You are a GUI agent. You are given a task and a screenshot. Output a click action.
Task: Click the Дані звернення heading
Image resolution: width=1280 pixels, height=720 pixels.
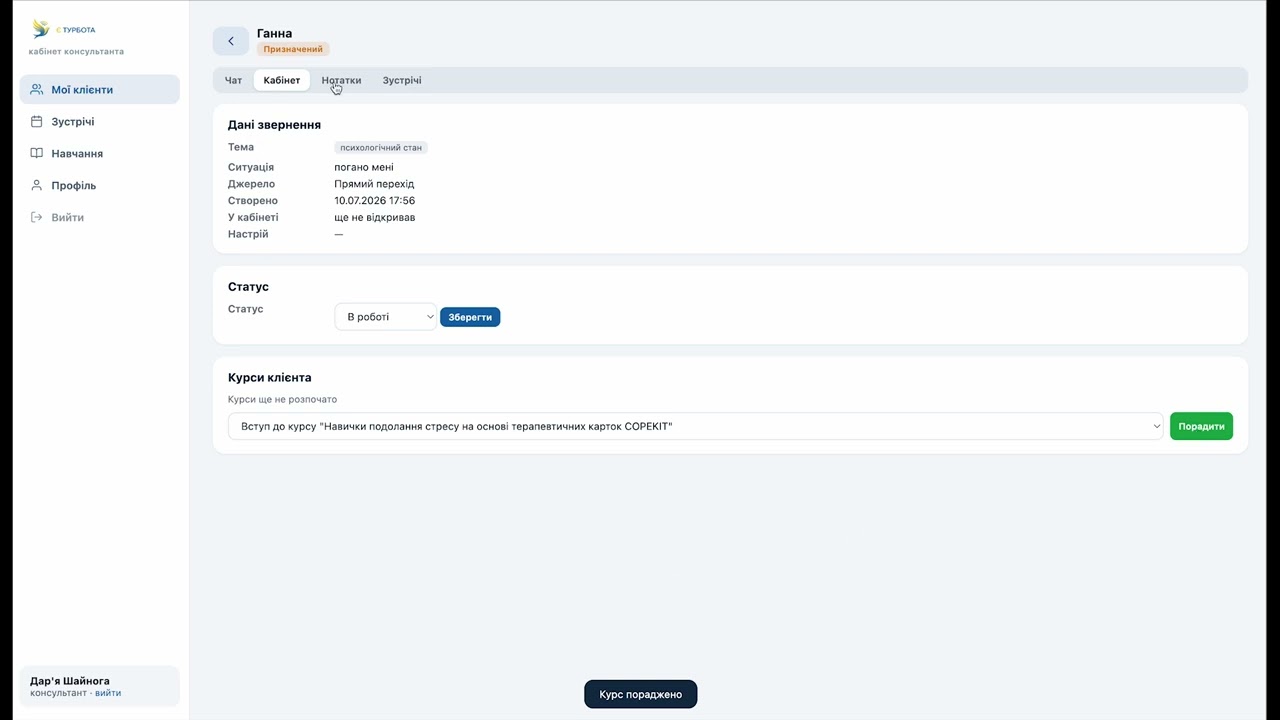(274, 125)
